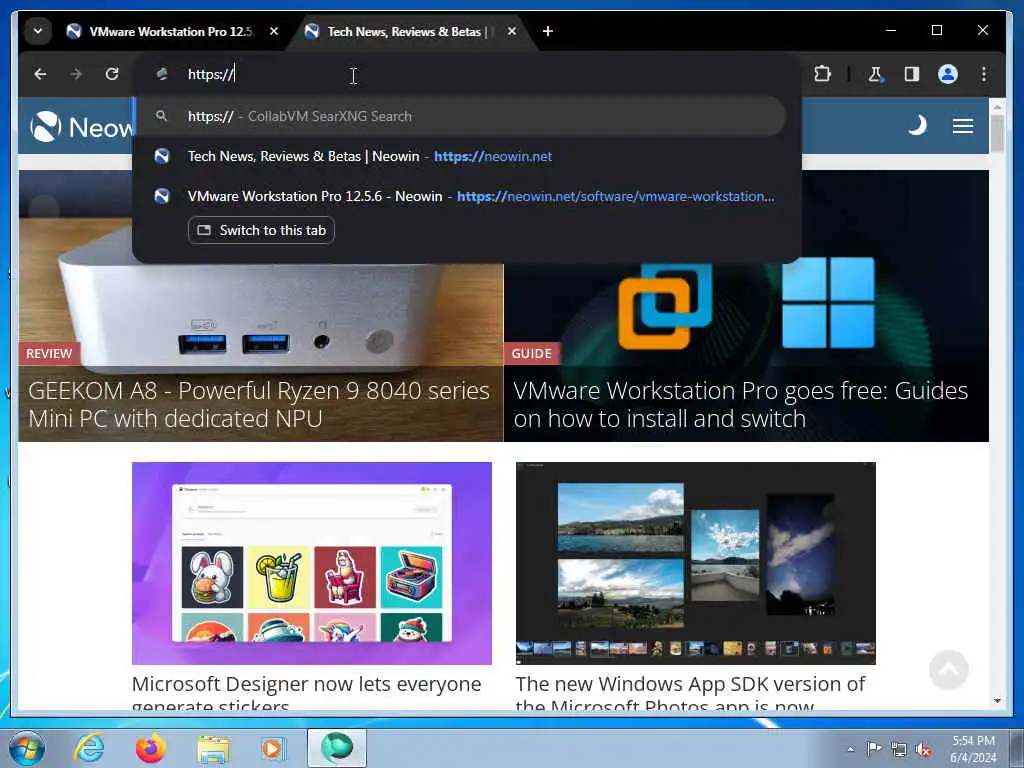The width and height of the screenshot is (1024, 768).
Task: Click the Microsoft Designer stickers thumbnail
Action: coord(312,564)
